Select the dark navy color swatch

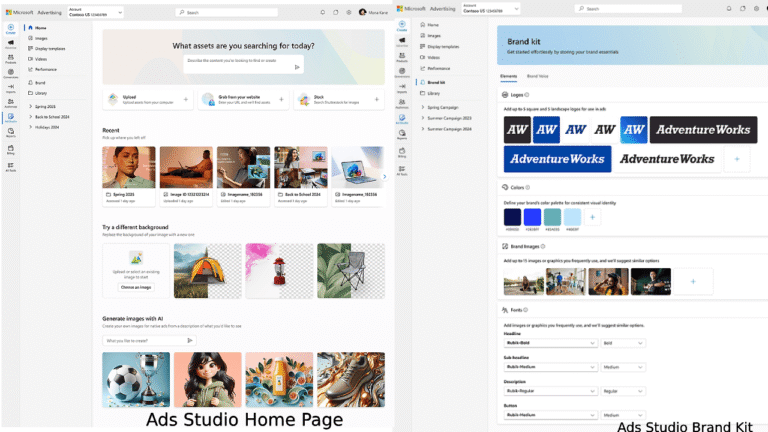pos(512,217)
